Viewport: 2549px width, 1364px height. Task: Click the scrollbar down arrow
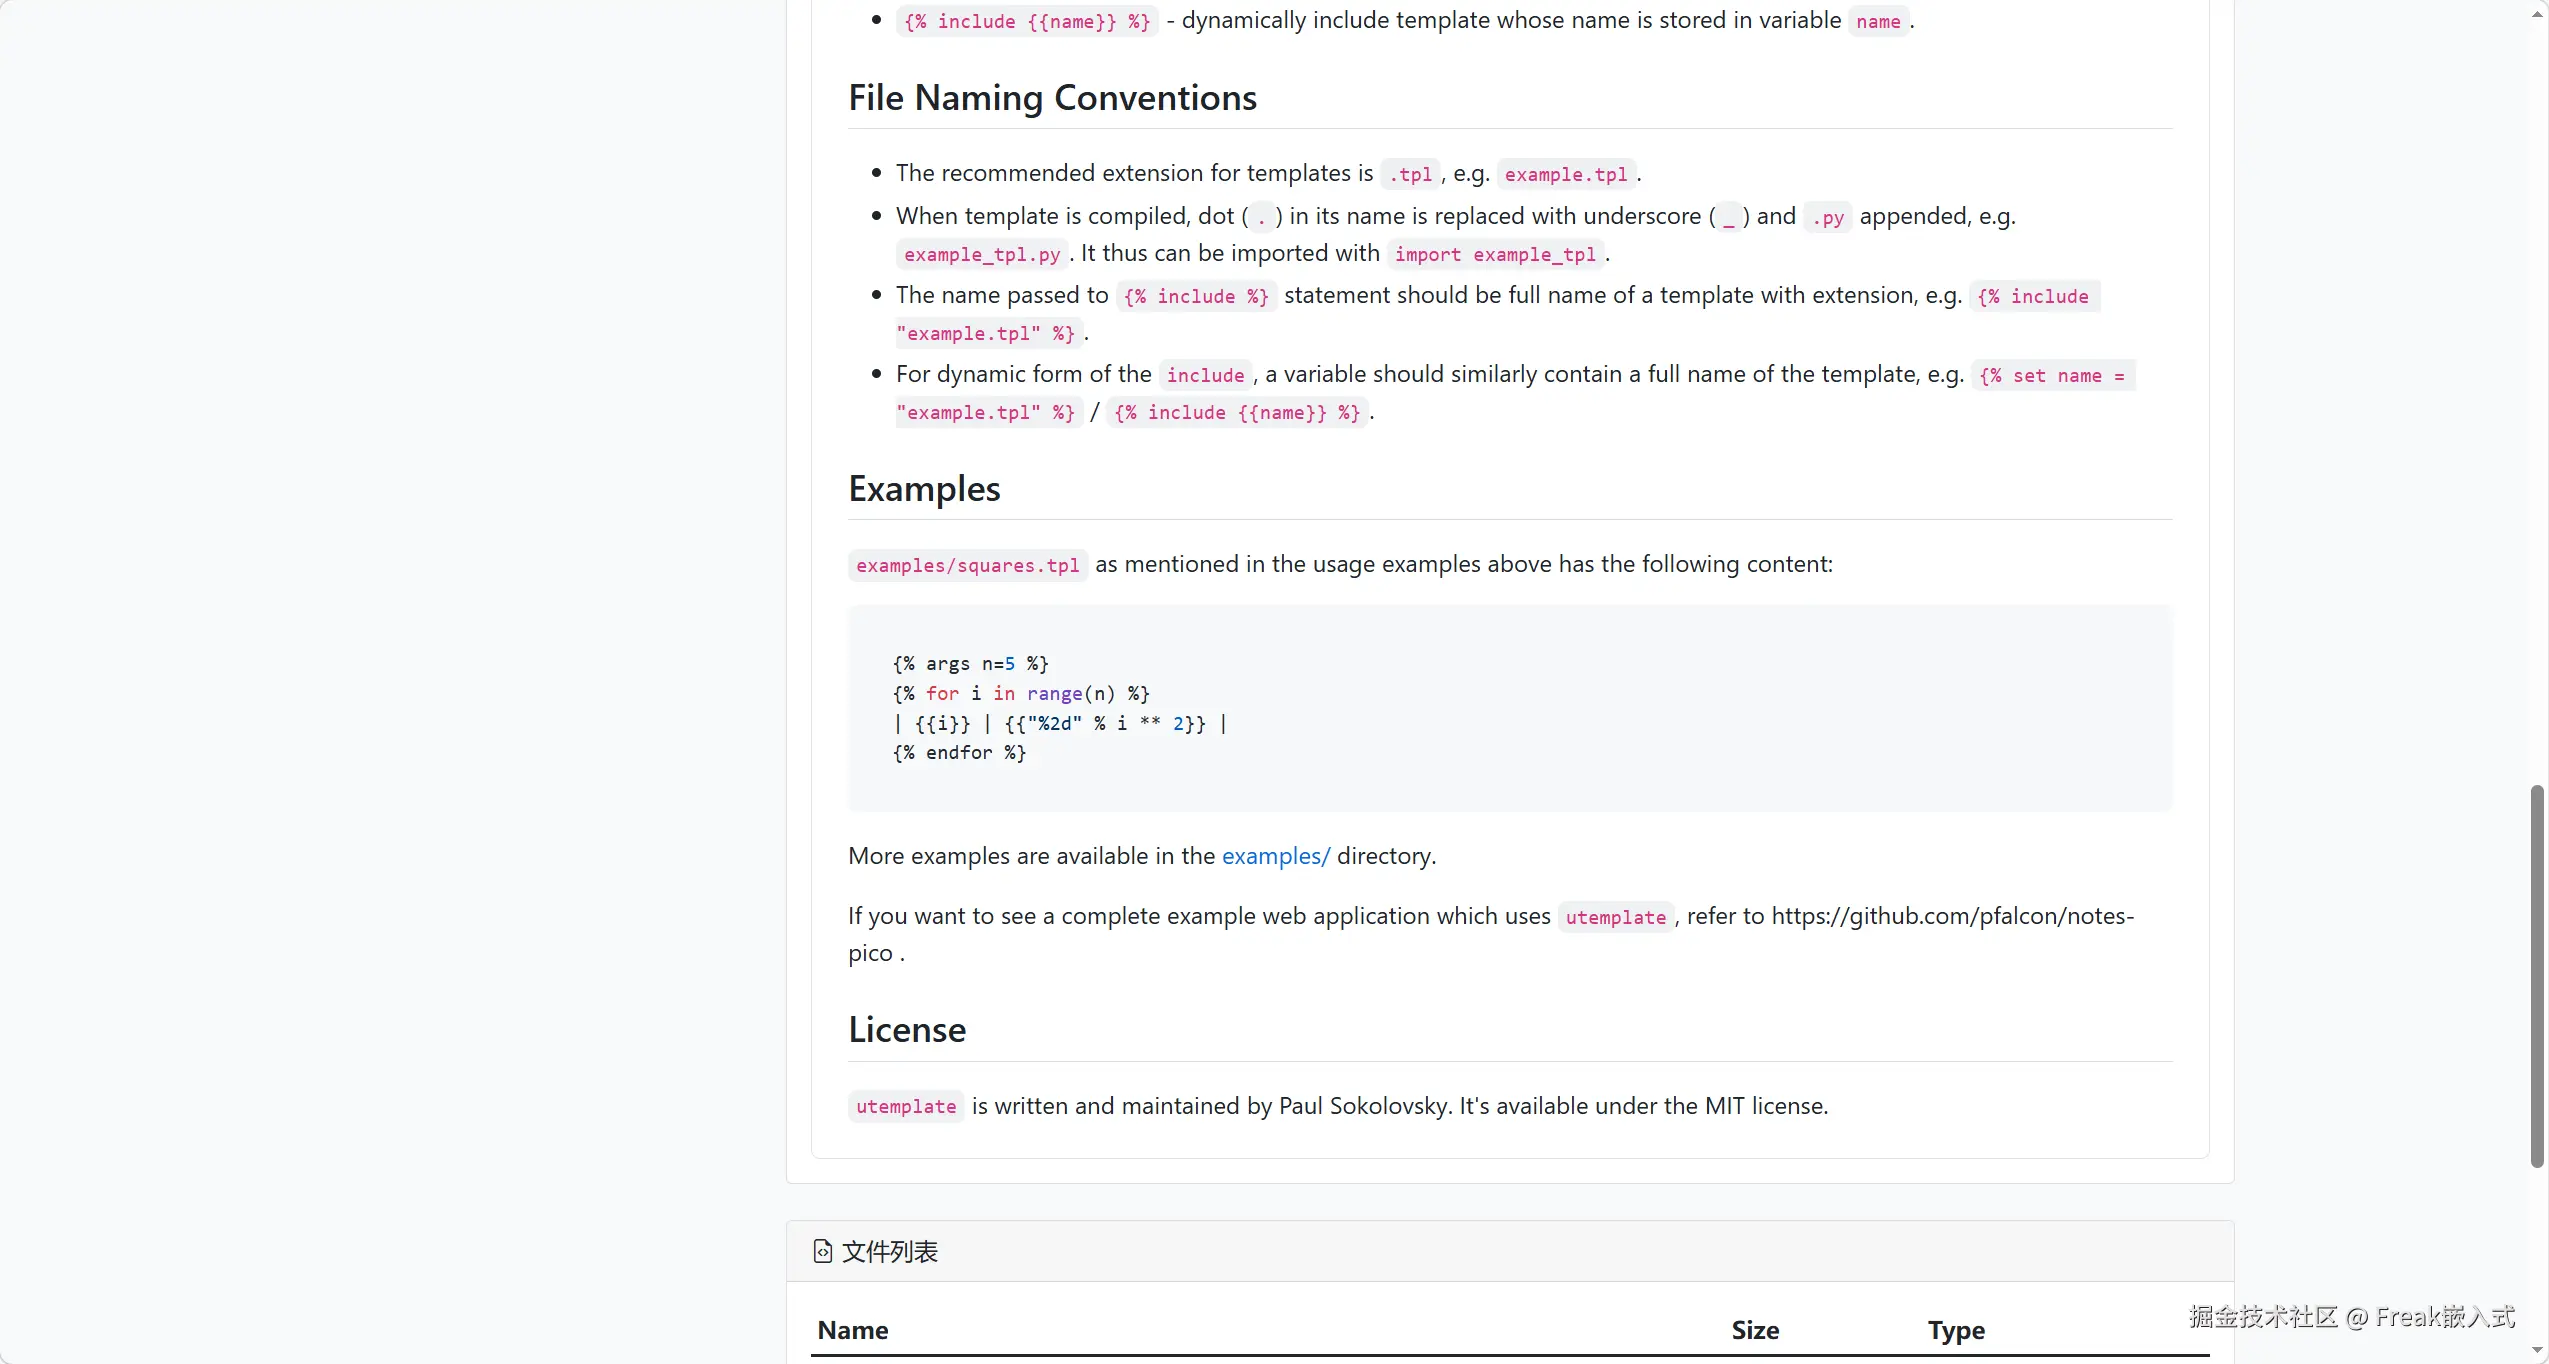point(2538,1350)
